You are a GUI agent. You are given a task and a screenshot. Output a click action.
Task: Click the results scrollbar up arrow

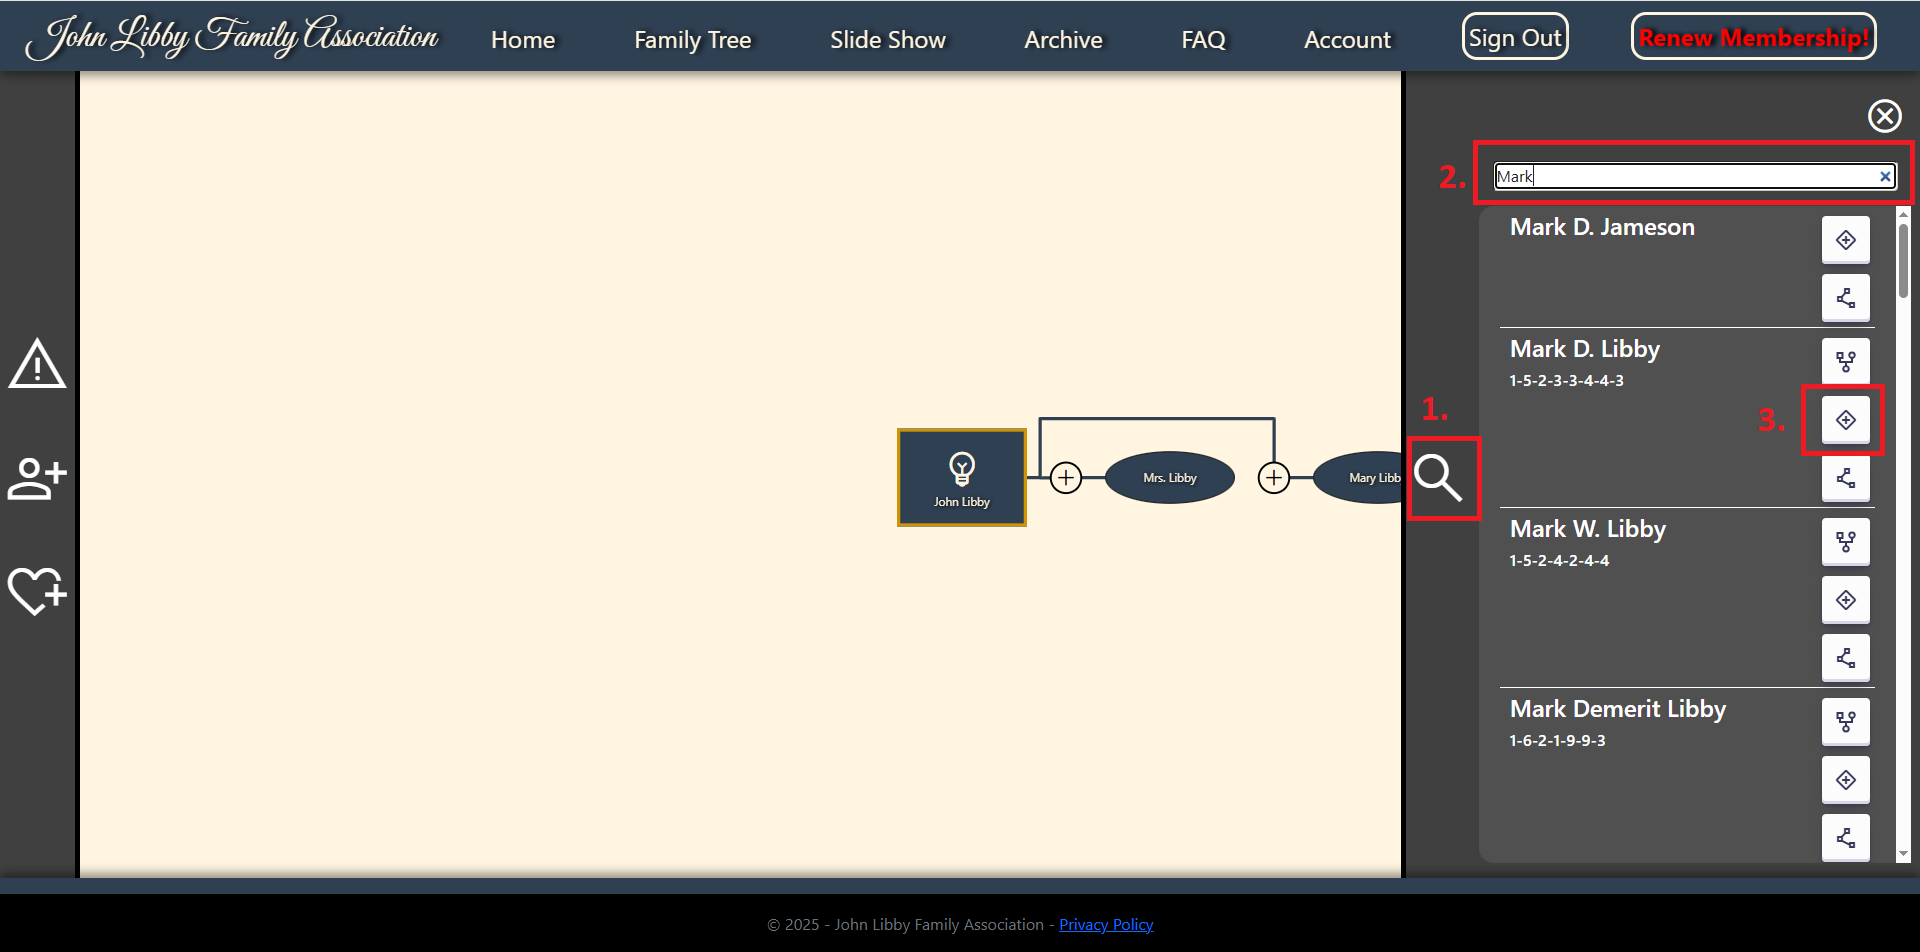click(1903, 214)
